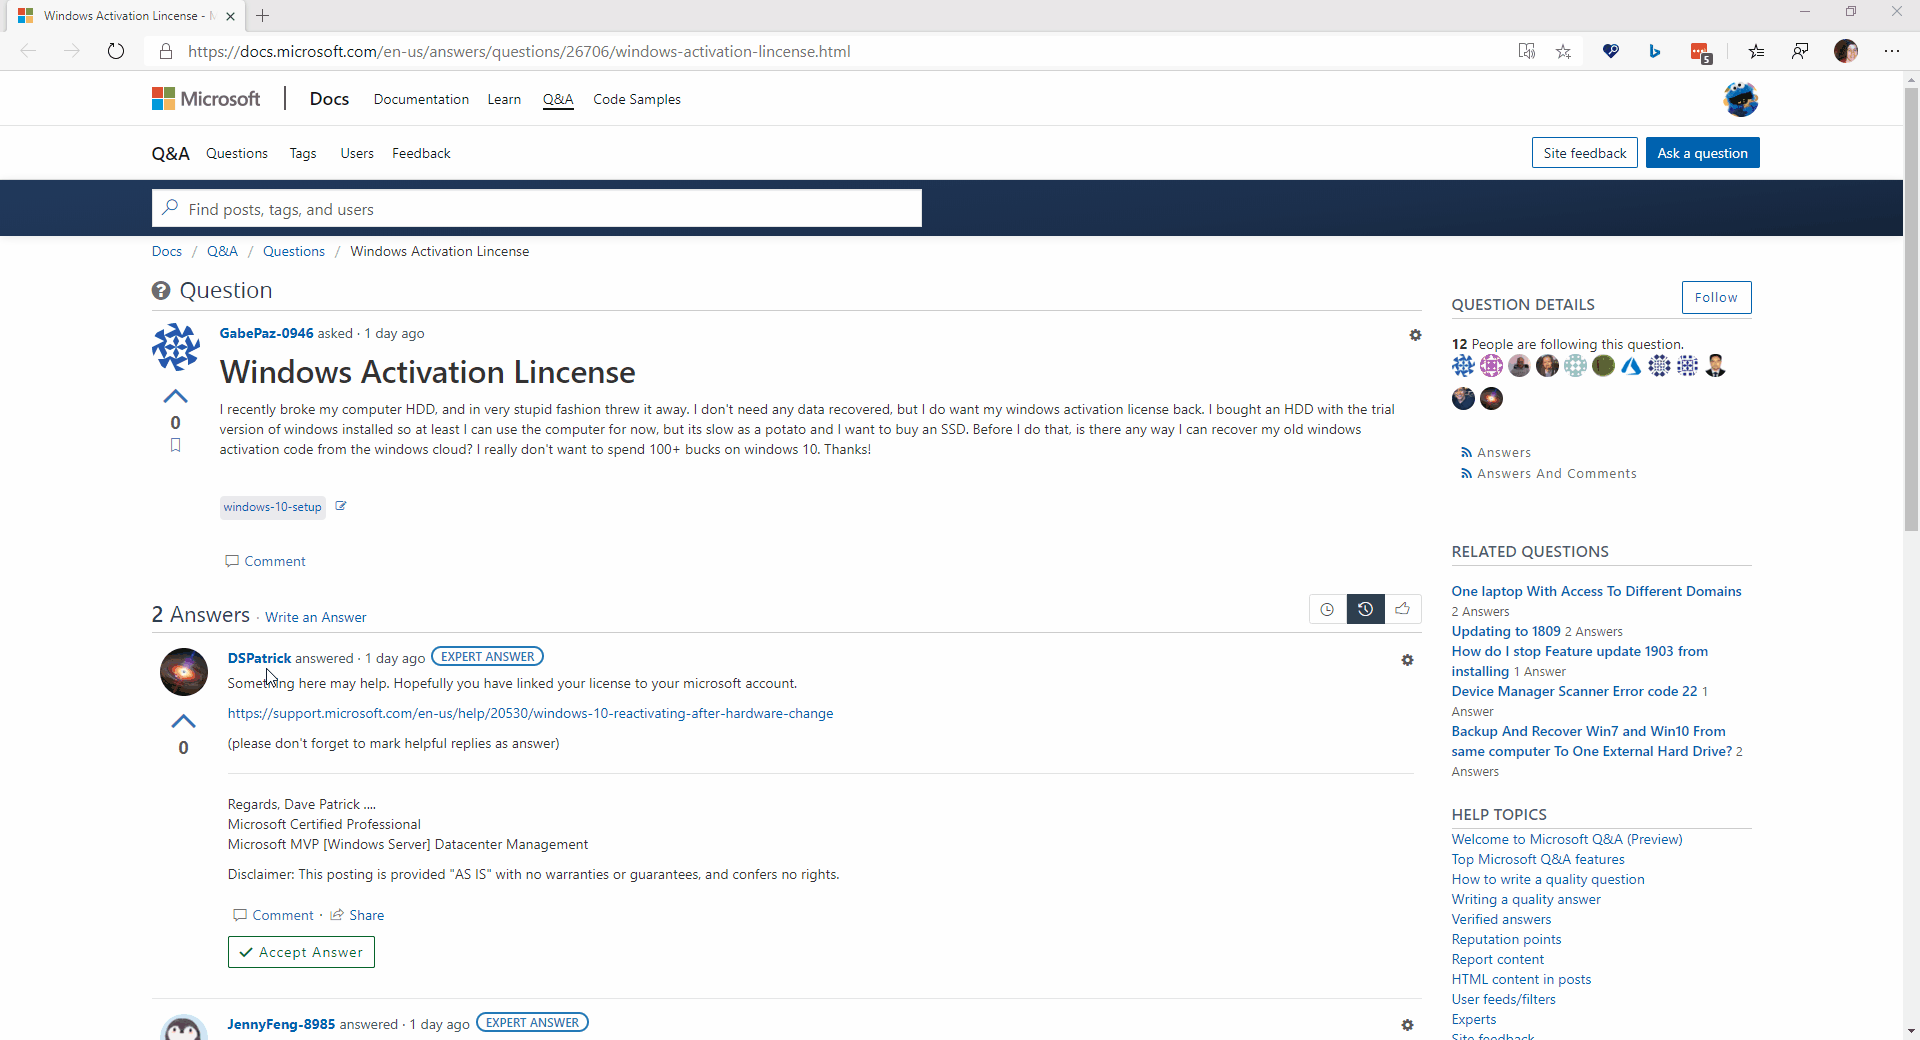The width and height of the screenshot is (1920, 1040).
Task: Open gear options on DSPatrick's answer
Action: pos(1407,660)
